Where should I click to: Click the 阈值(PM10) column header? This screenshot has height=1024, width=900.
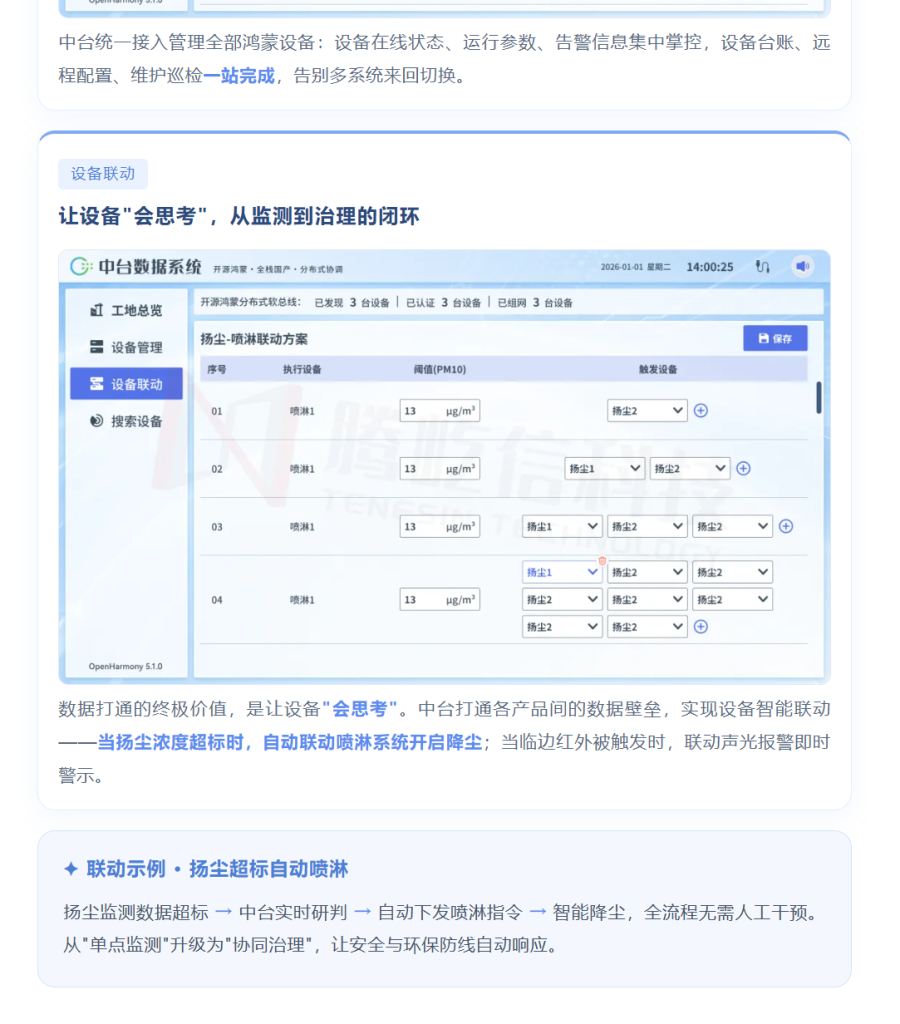coord(440,370)
